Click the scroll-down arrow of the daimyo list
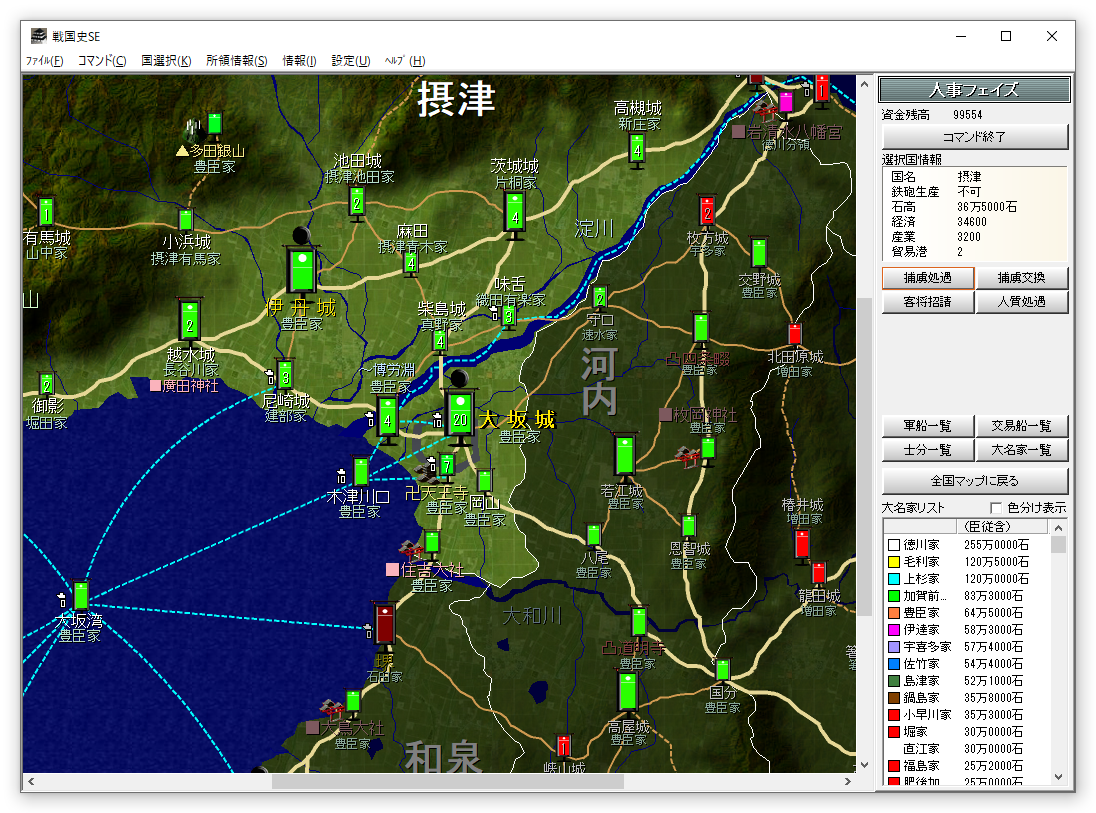The image size is (1096, 813). tap(1058, 777)
